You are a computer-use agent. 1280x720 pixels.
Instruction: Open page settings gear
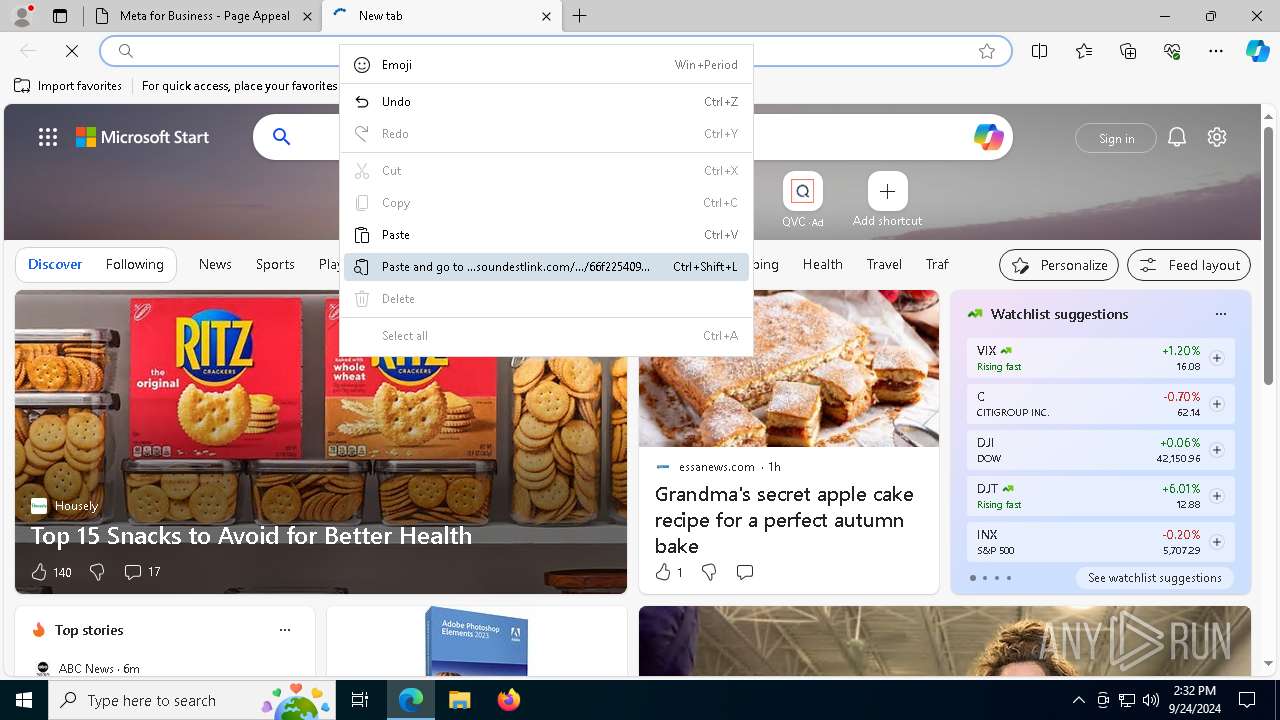(x=1217, y=137)
